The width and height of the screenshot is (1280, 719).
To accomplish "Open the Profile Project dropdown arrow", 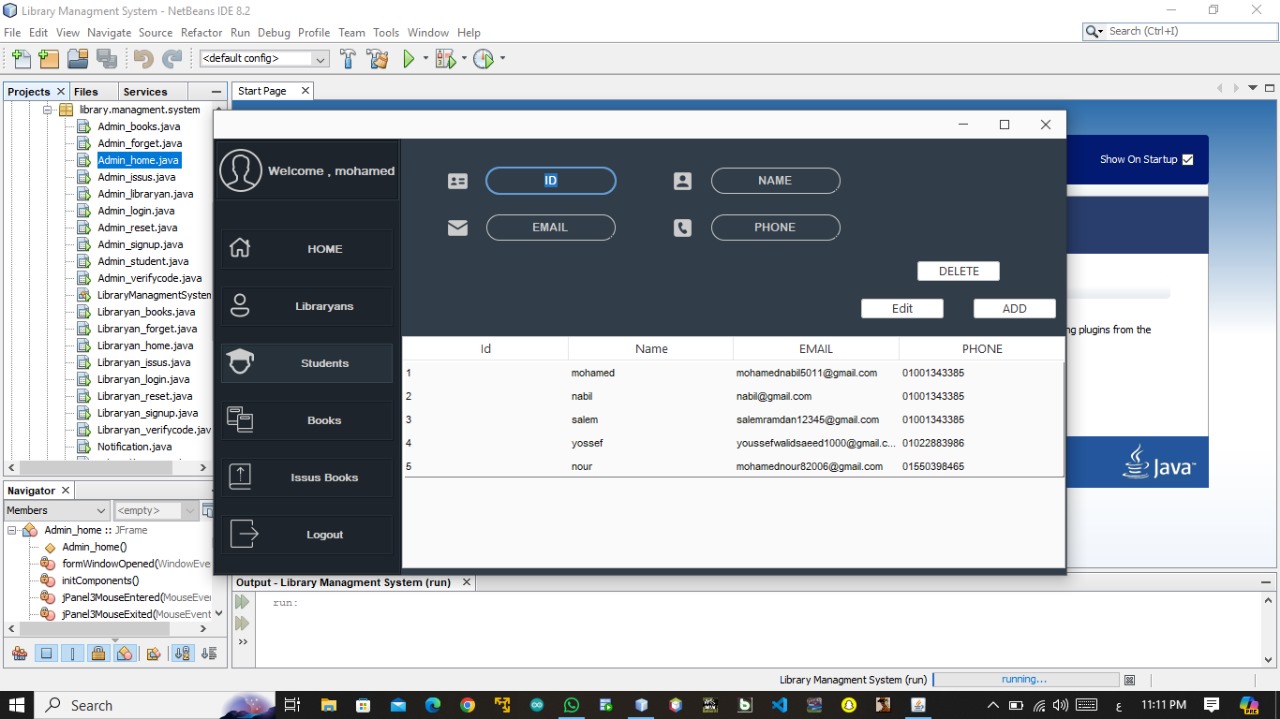I will 502,59.
